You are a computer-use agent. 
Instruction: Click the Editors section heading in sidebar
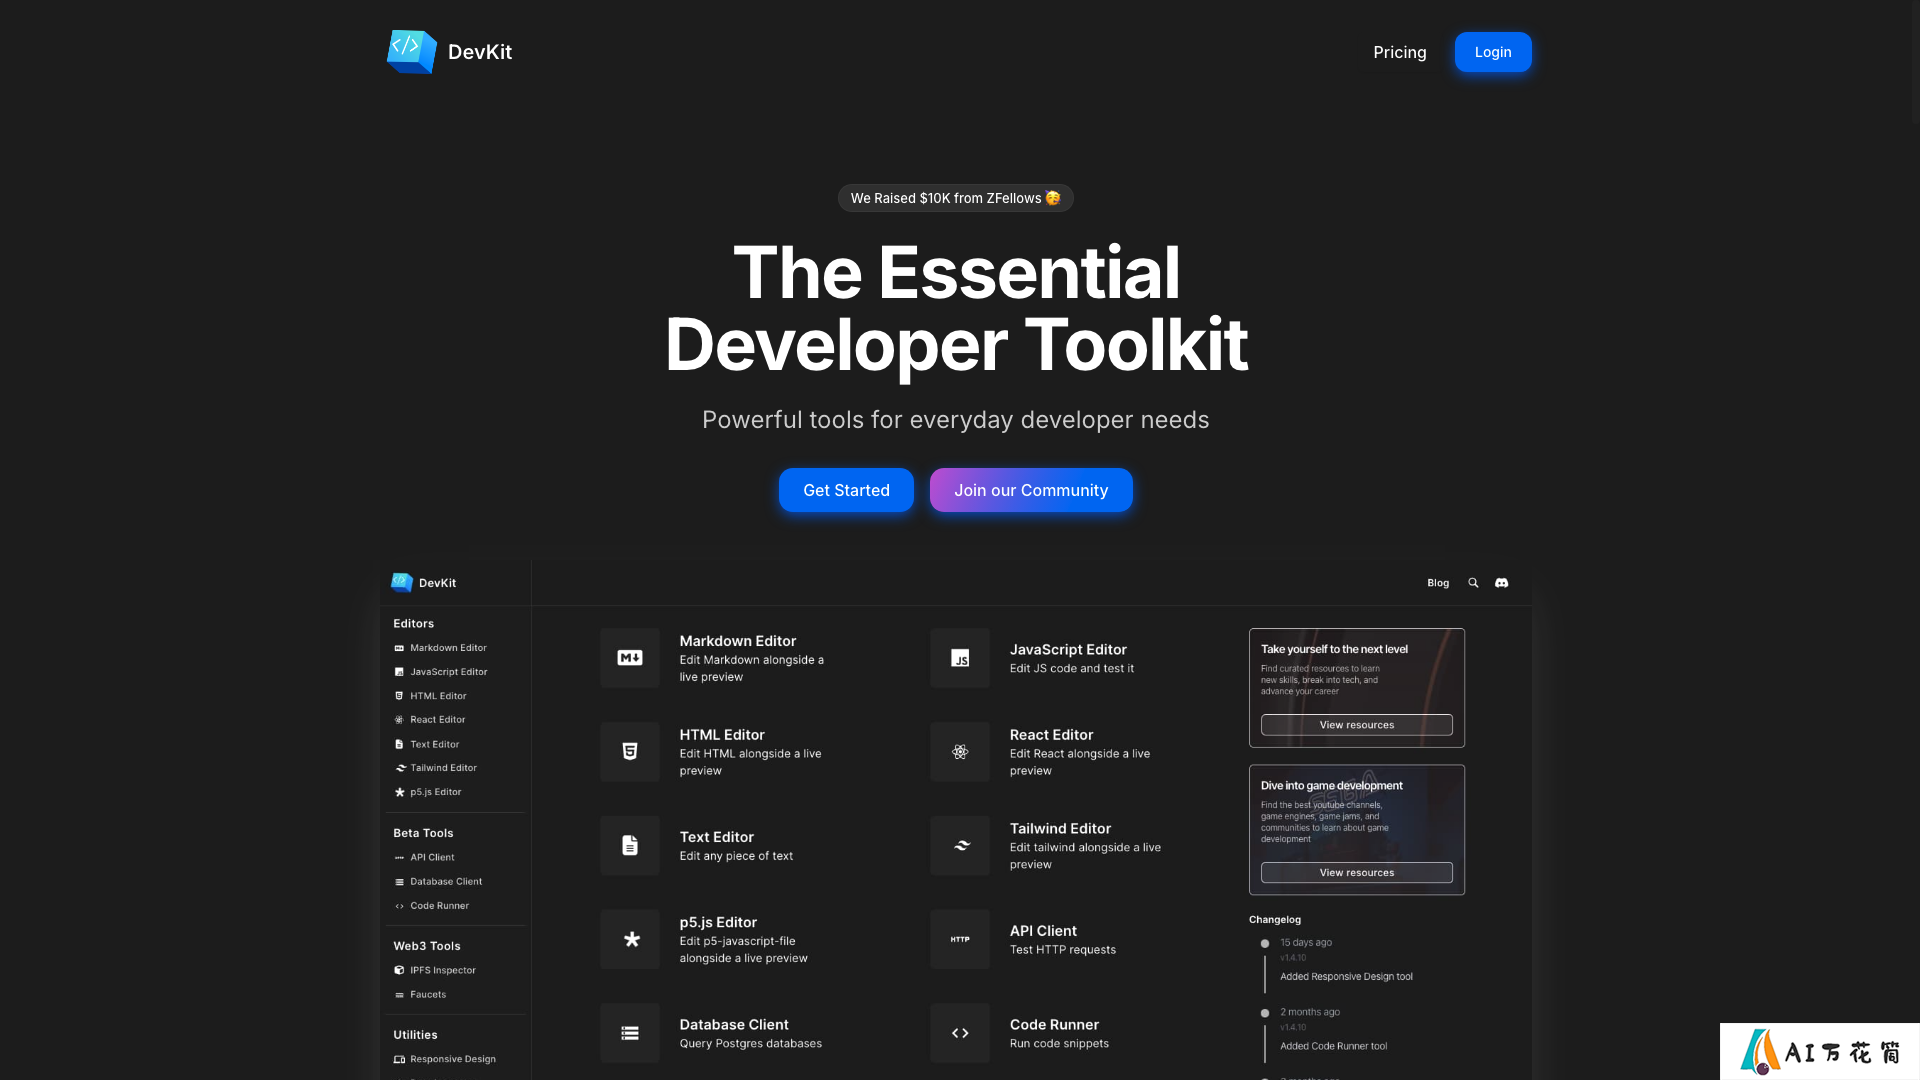413,624
